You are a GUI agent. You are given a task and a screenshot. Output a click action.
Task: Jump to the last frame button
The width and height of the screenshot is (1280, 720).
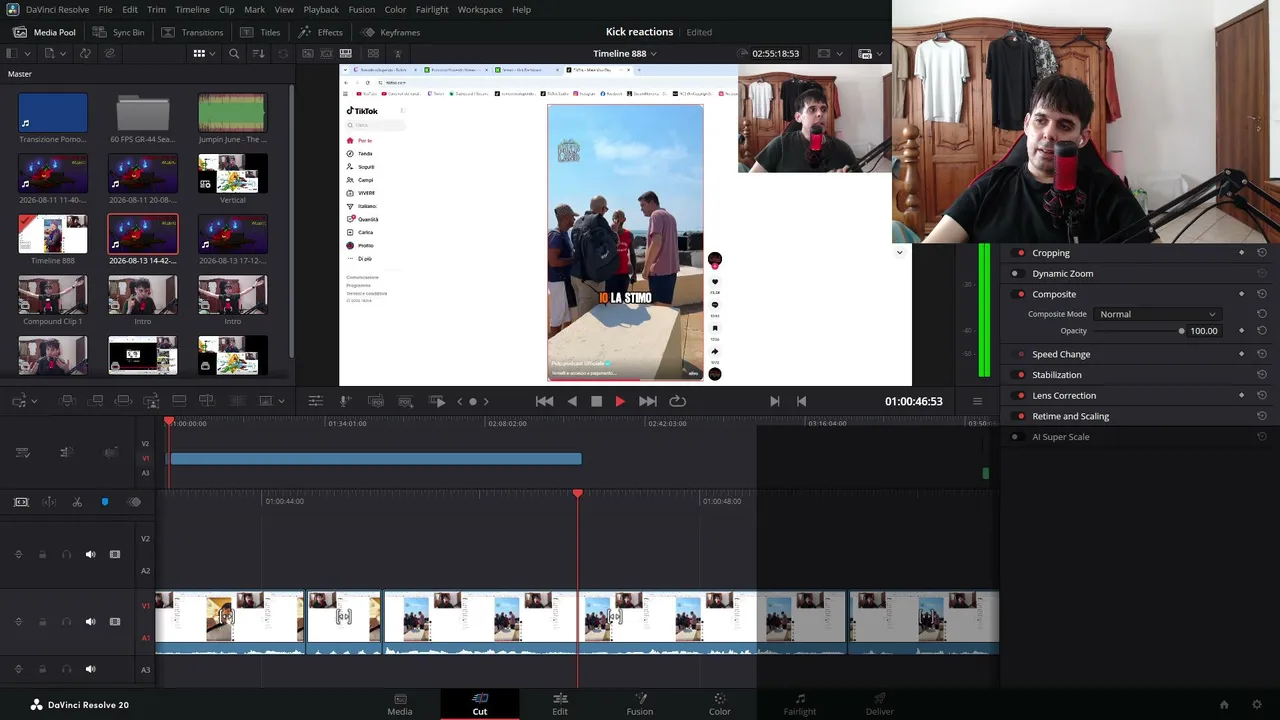tap(647, 401)
